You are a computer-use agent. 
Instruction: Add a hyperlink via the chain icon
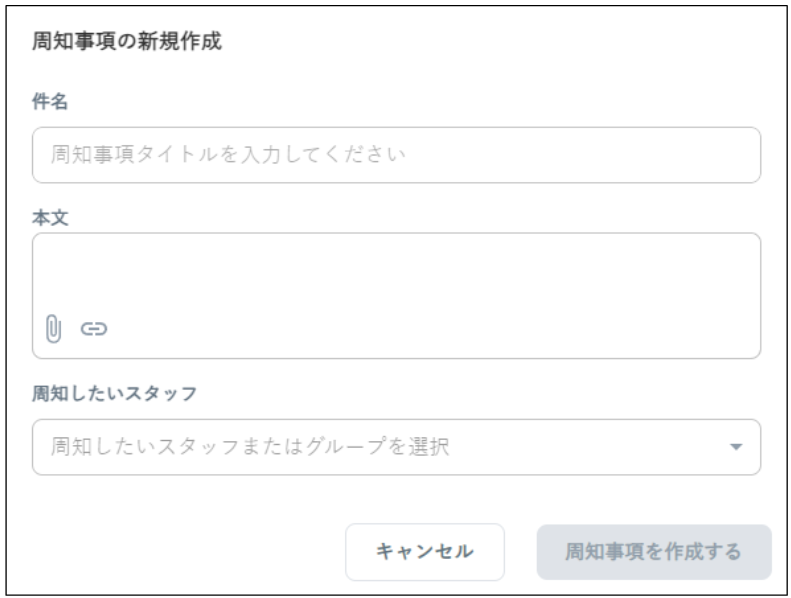(93, 327)
